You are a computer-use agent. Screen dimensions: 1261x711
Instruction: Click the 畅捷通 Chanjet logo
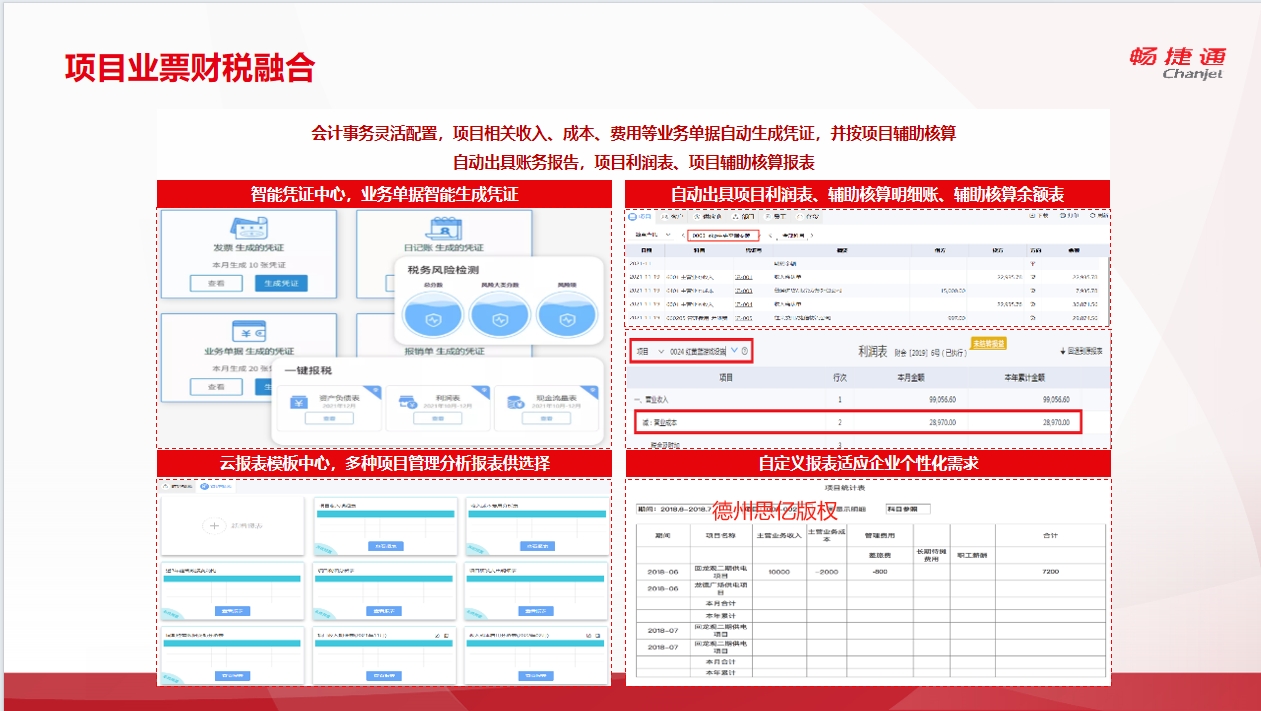(x=1178, y=62)
